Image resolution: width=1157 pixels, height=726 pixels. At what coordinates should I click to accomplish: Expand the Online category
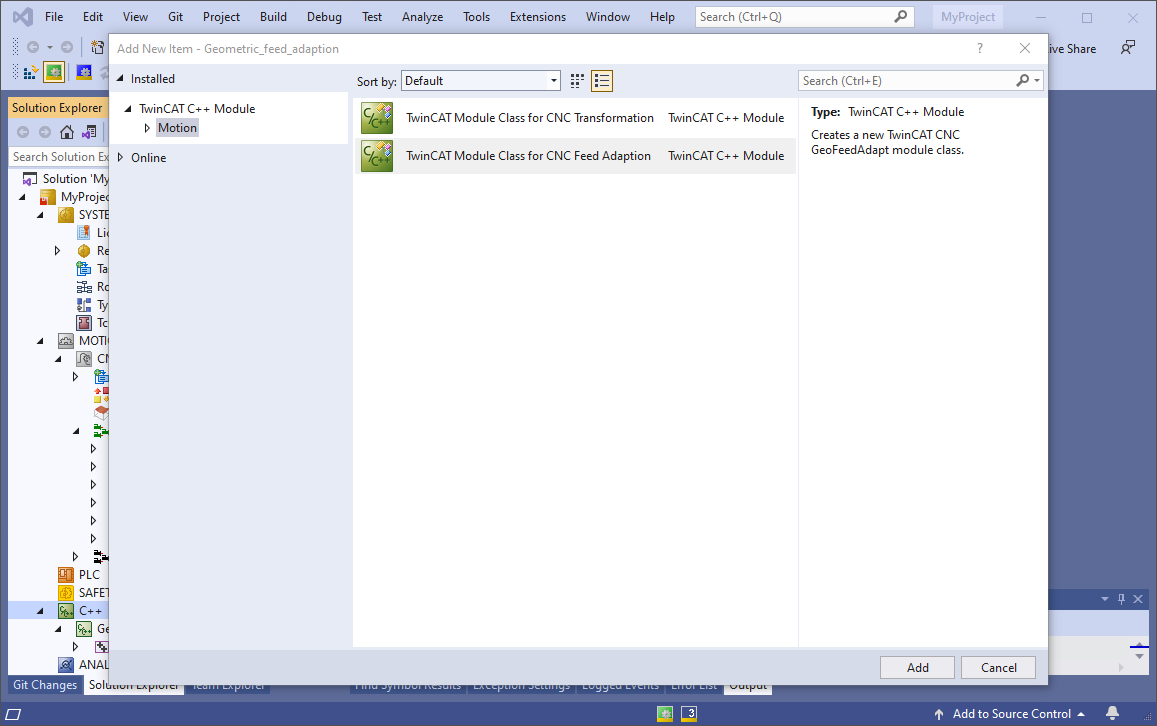[121, 158]
